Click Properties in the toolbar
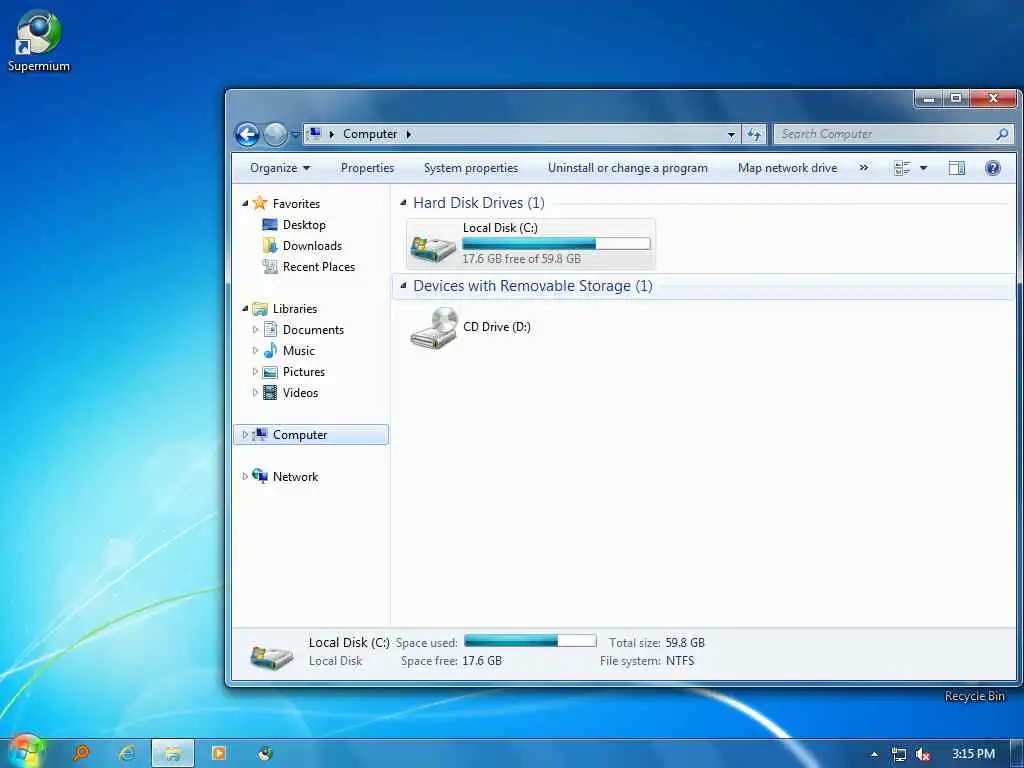1024x768 pixels. 367,168
